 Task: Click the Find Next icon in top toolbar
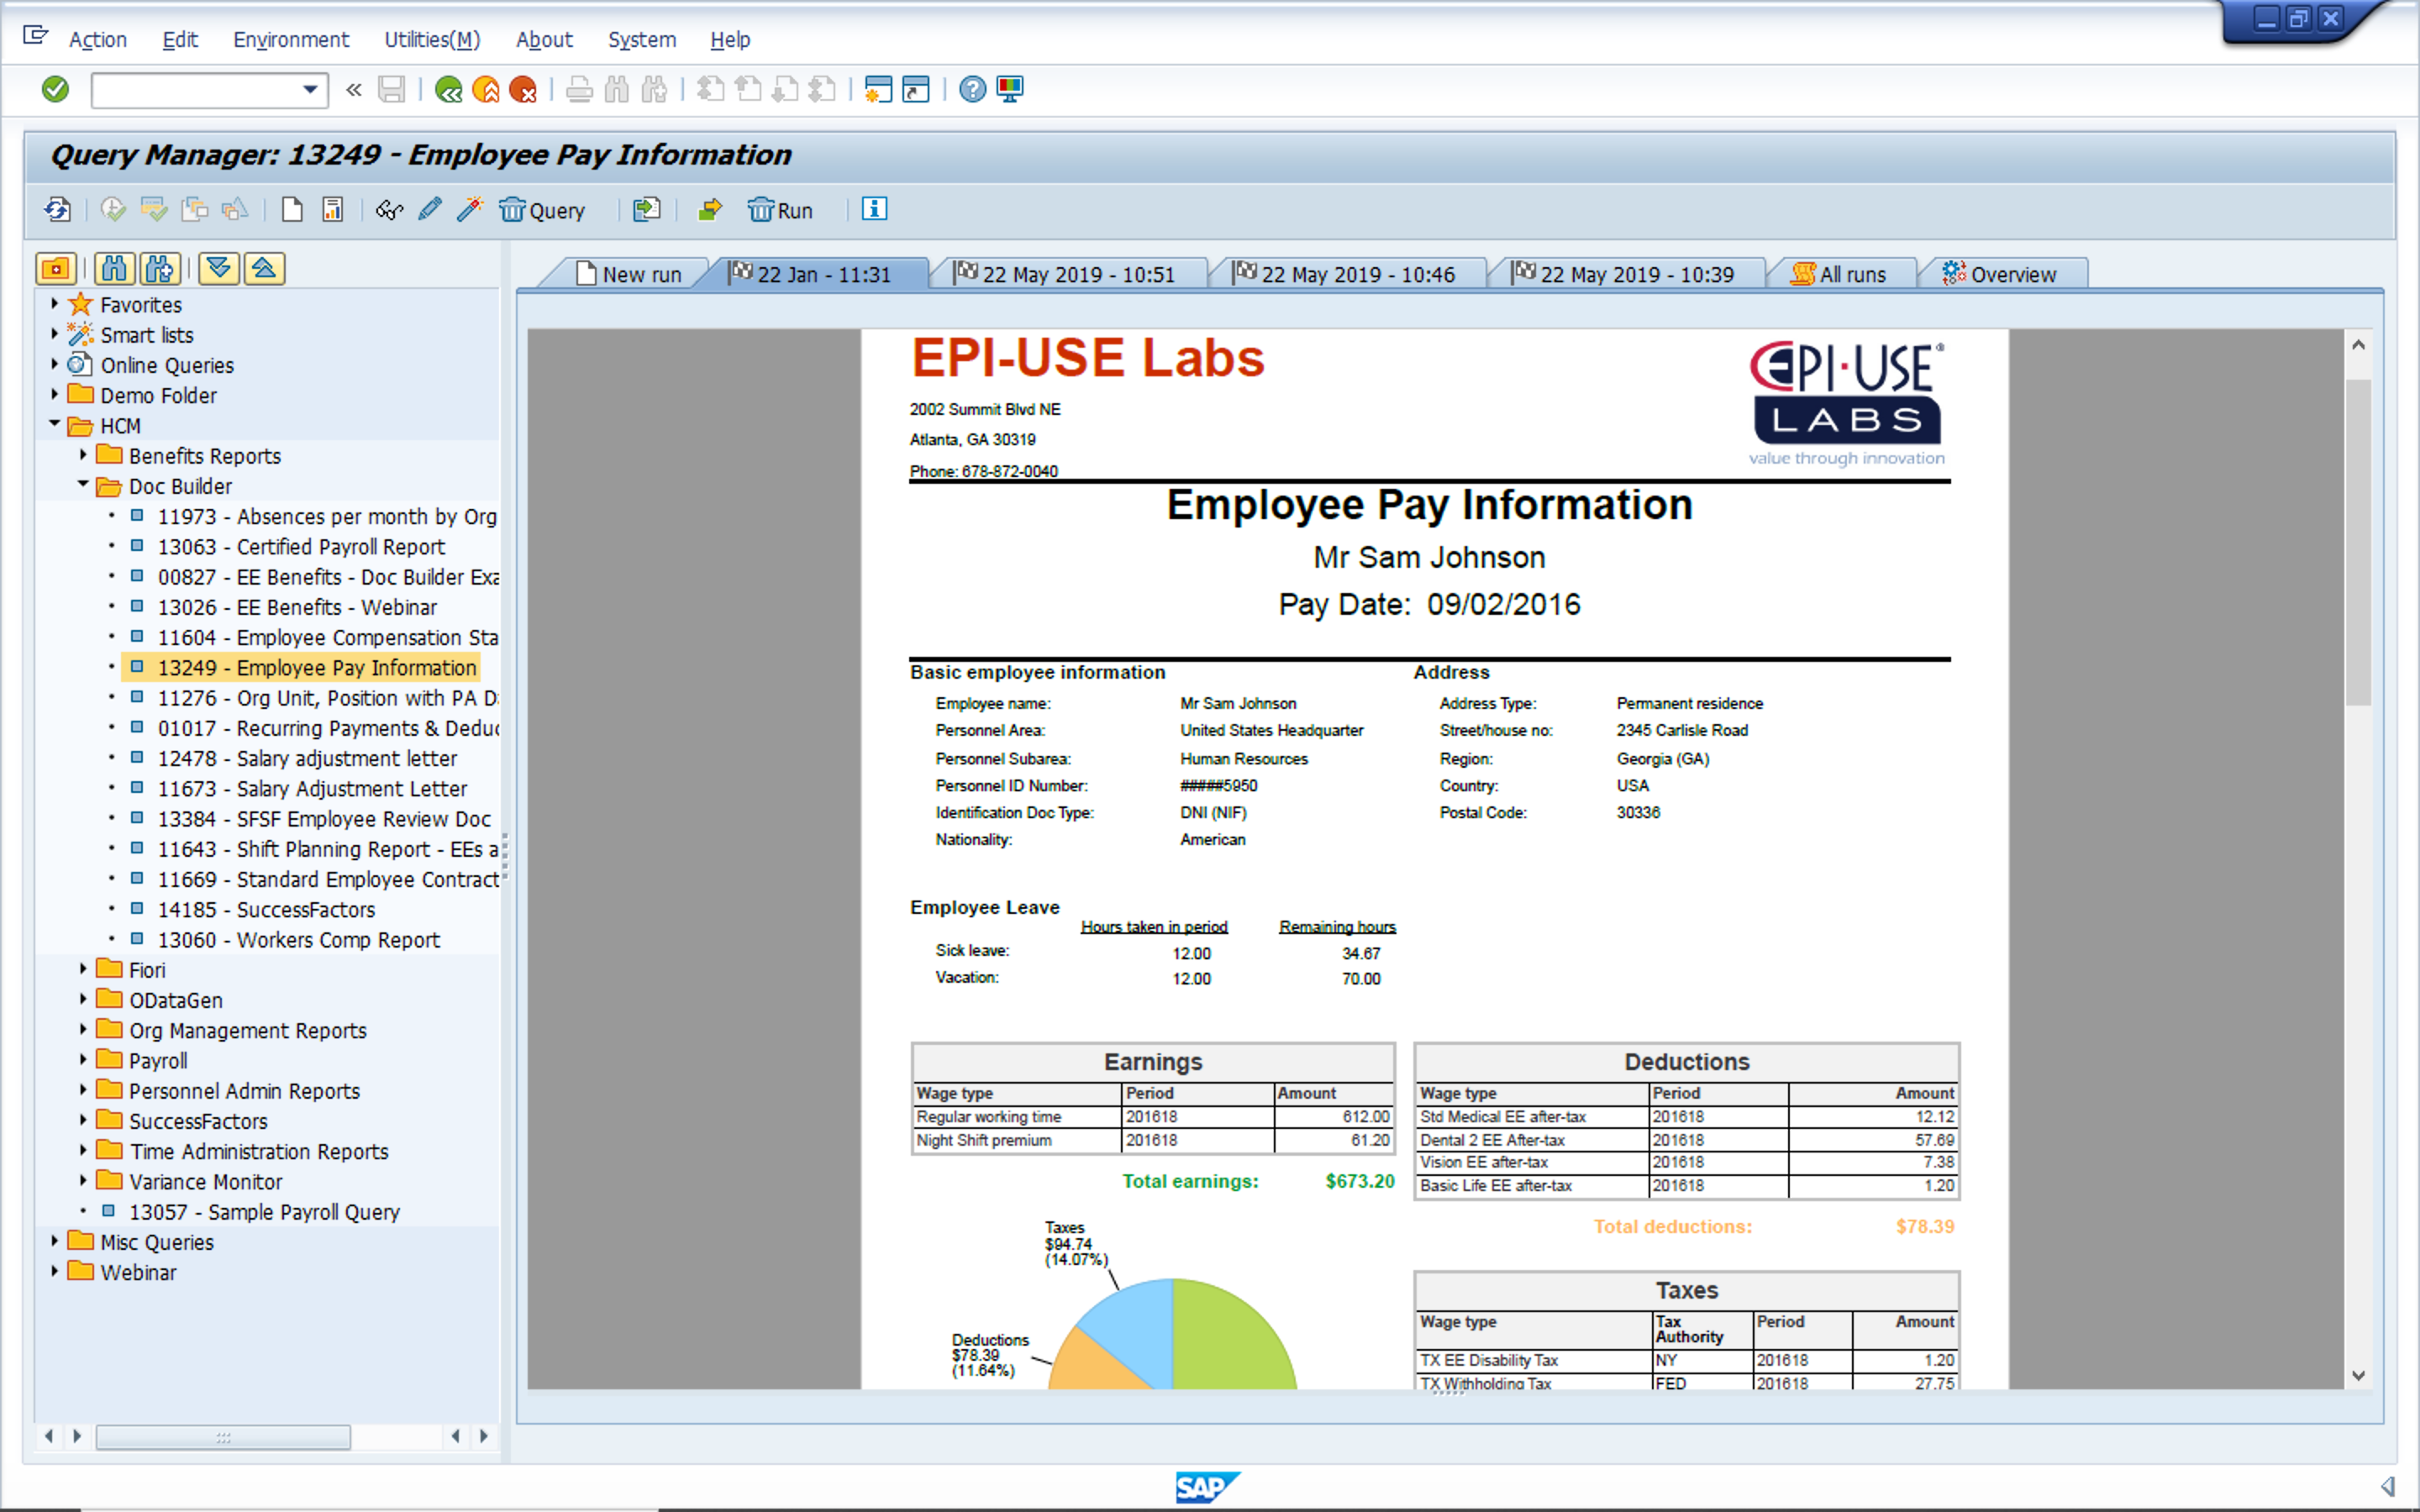[655, 90]
